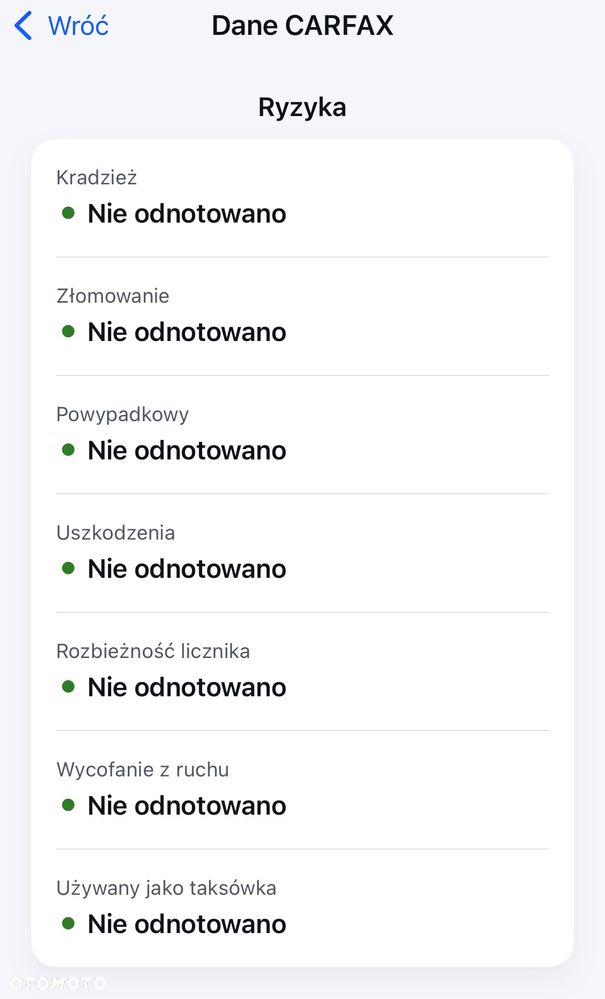Select the Uszkodzenia risk label
605x999 pixels.
[115, 532]
